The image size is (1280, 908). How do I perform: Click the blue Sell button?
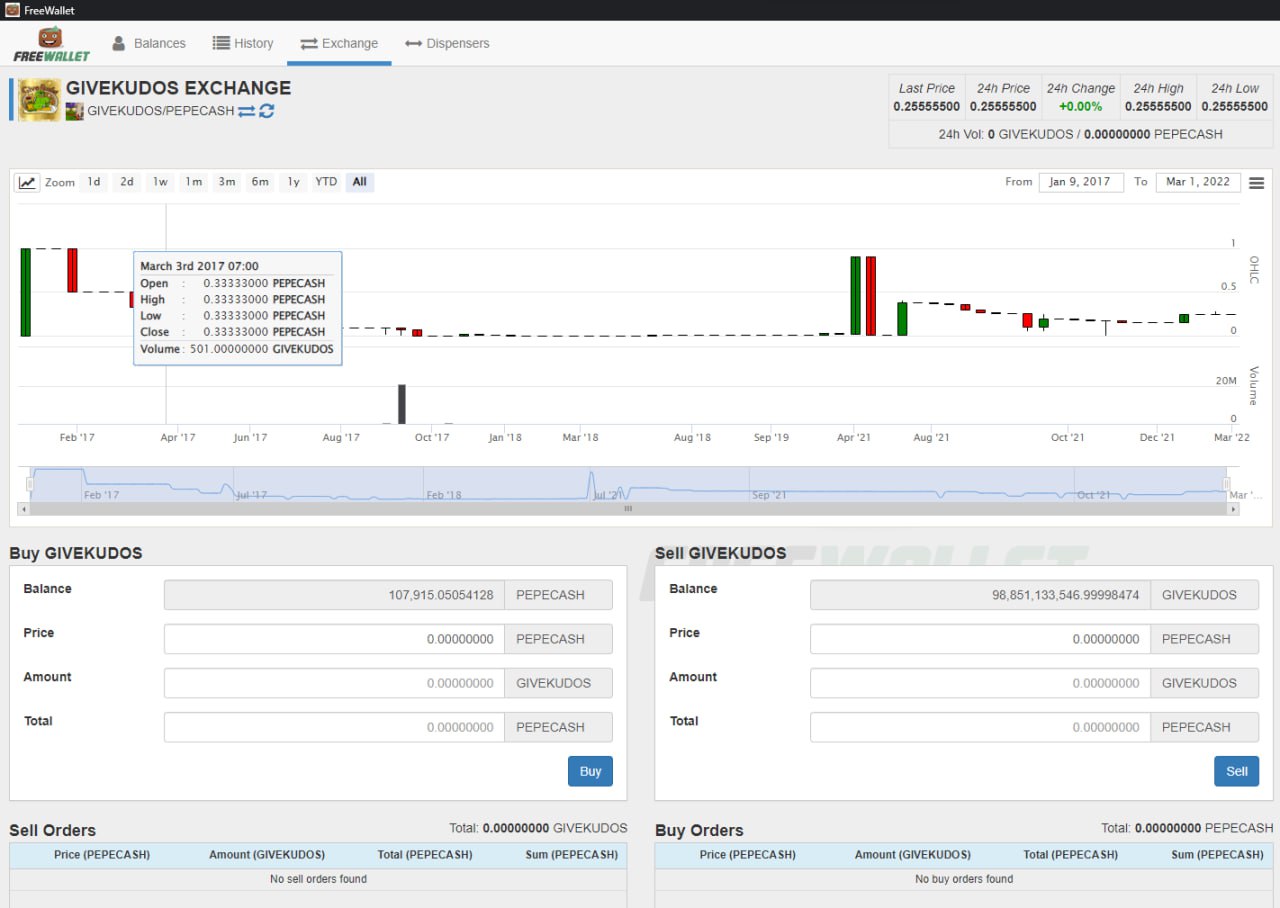coord(1237,771)
